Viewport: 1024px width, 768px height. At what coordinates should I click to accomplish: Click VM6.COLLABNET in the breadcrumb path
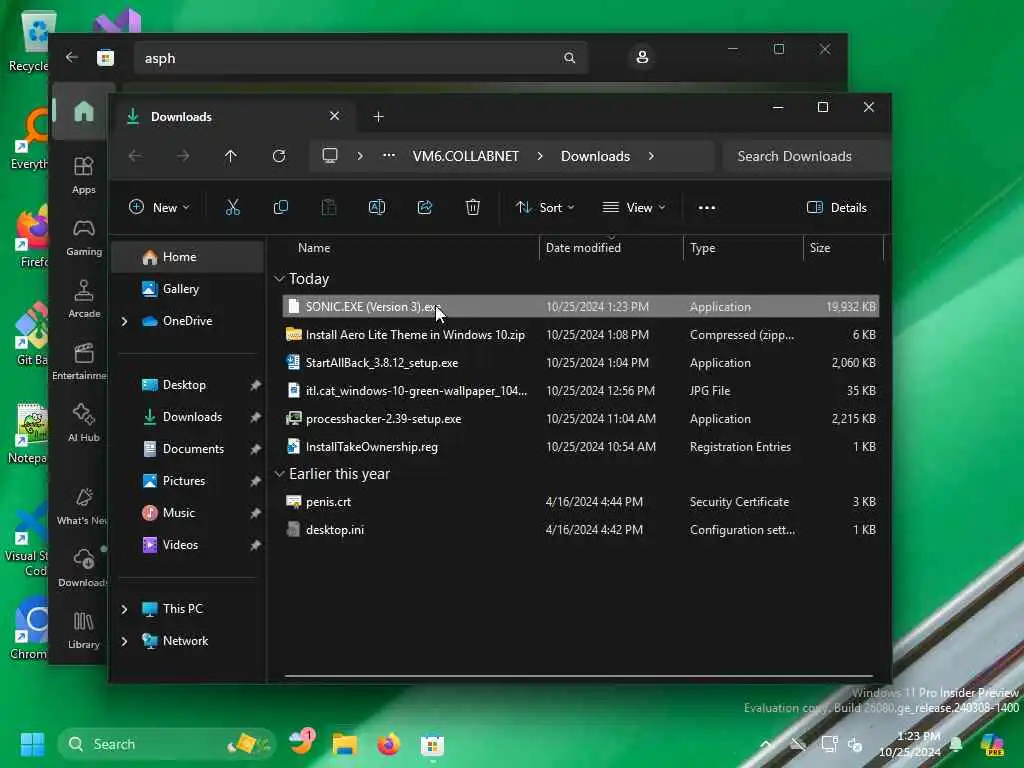[x=466, y=156]
